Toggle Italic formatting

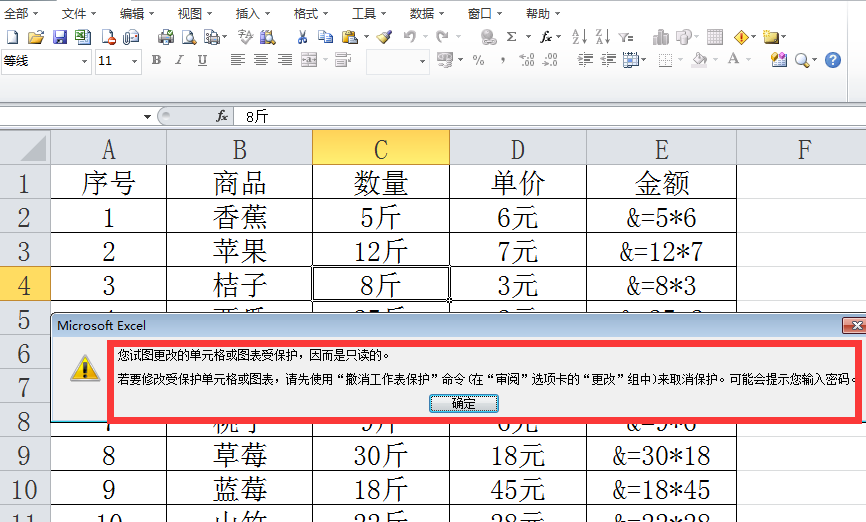[179, 60]
